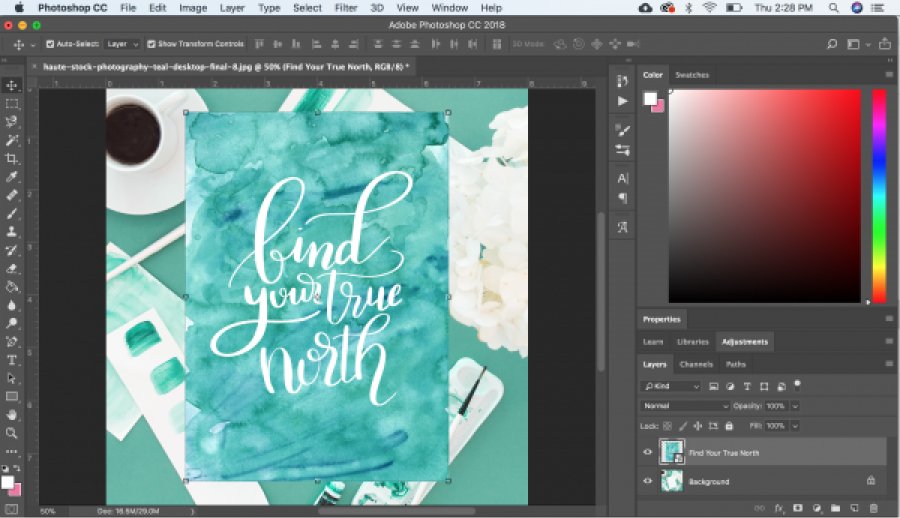Select the Dodge tool
The image size is (900, 518).
point(11,323)
